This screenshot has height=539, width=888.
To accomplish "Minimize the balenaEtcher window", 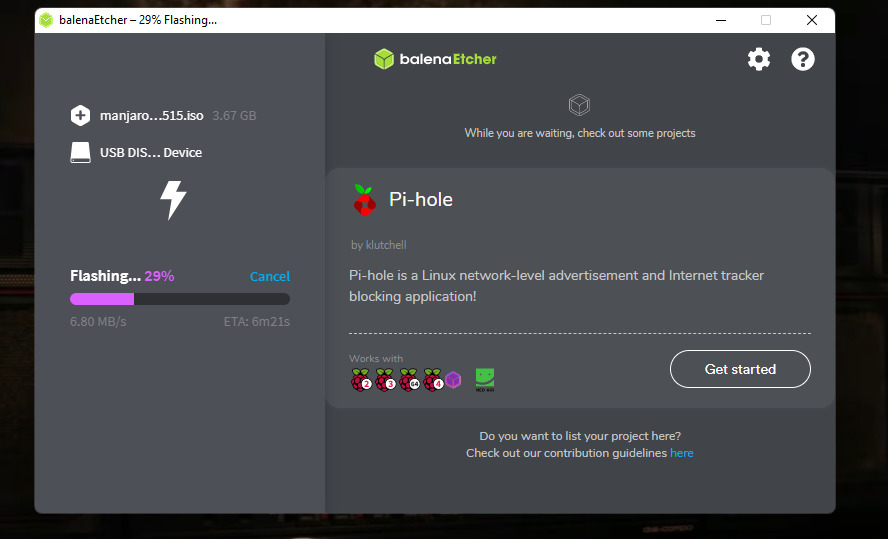I will (721, 20).
